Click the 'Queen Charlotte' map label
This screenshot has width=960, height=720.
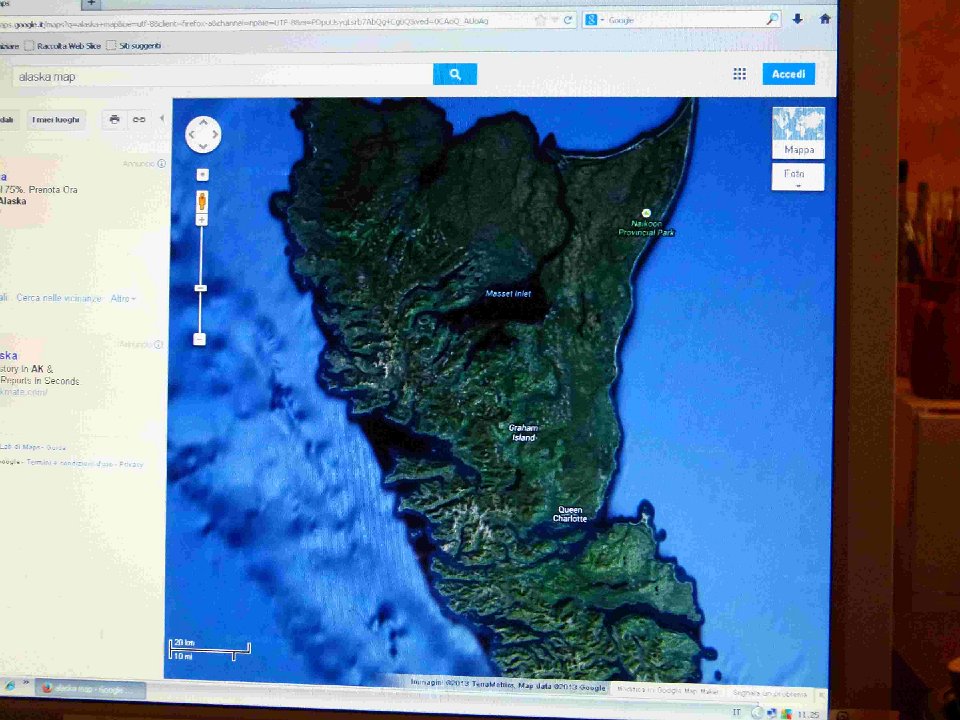coord(570,514)
